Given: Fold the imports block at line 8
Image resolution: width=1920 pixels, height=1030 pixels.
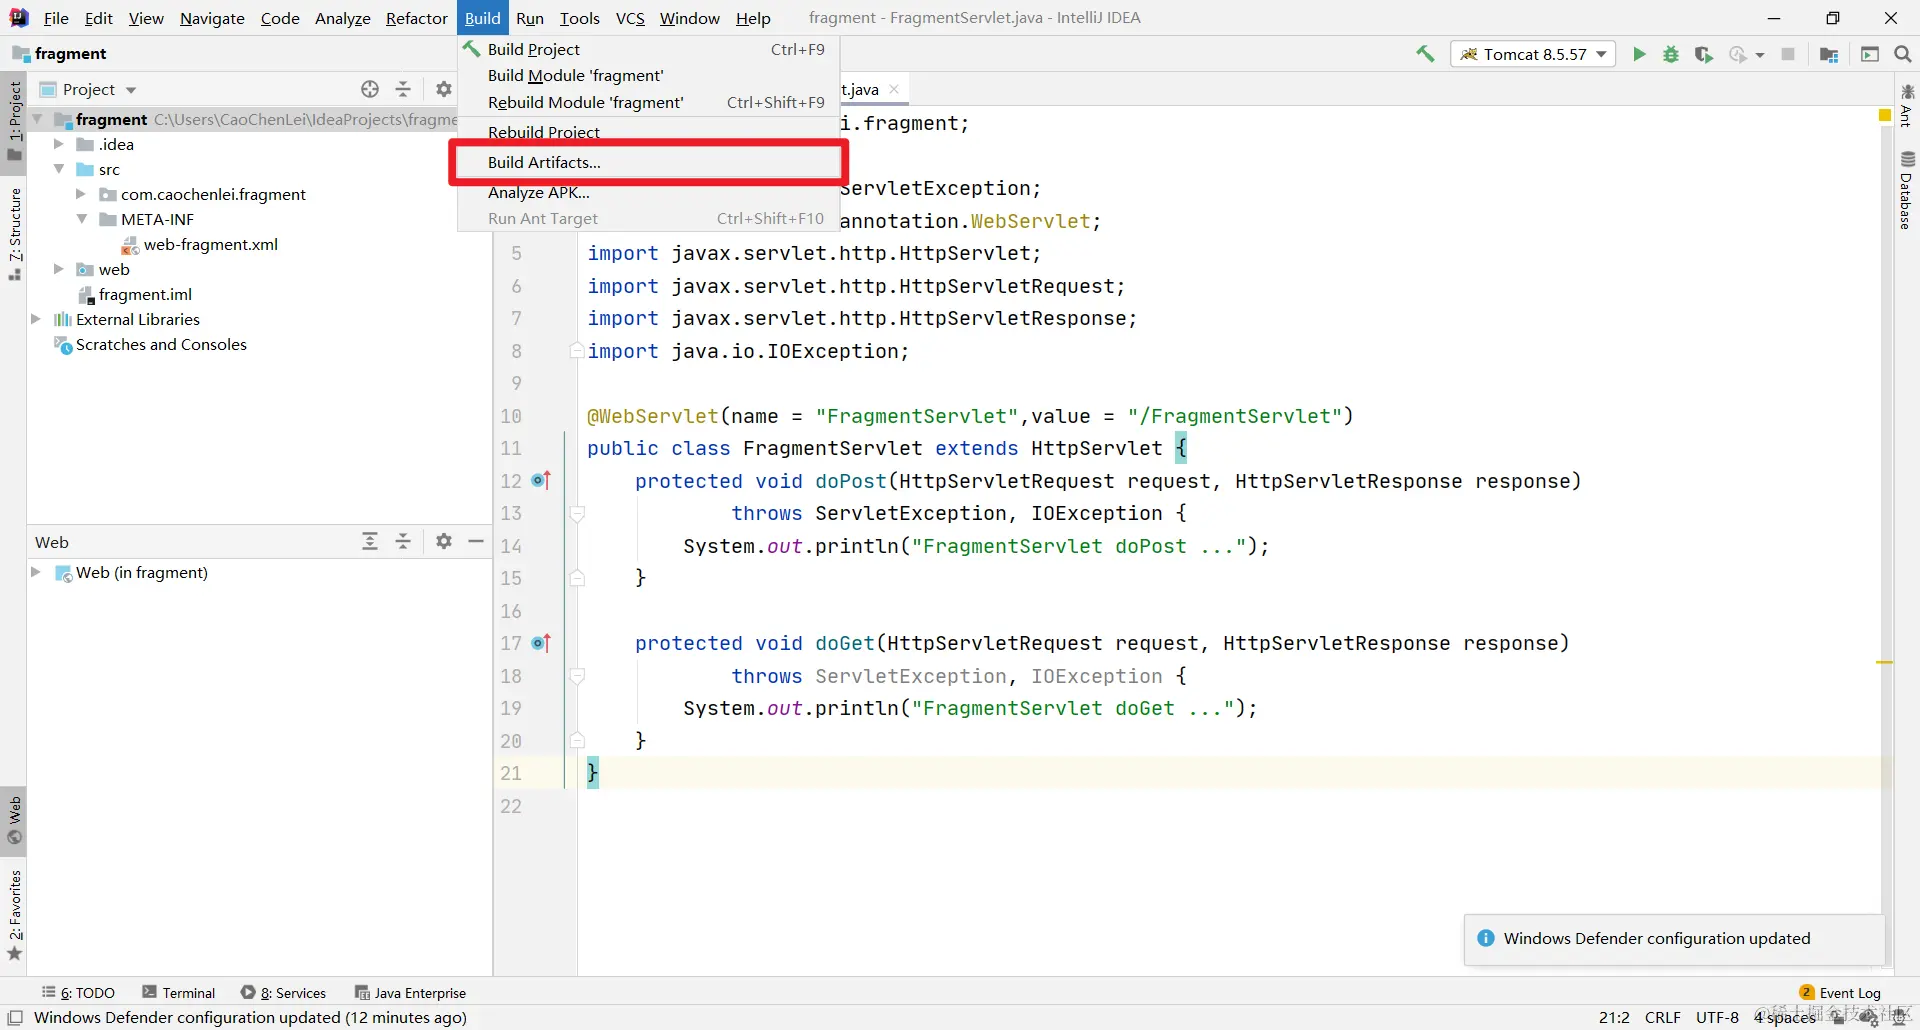Looking at the screenshot, I should [577, 351].
